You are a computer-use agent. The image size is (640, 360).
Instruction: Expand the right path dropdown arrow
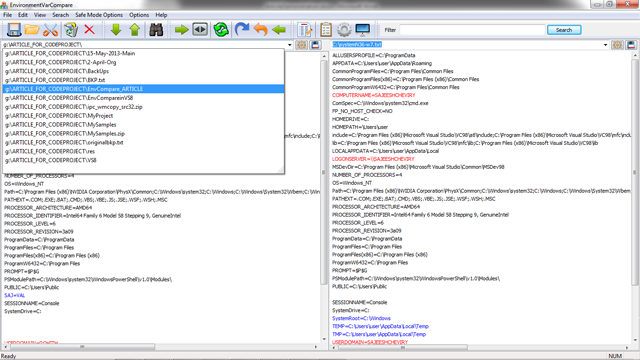(605, 45)
